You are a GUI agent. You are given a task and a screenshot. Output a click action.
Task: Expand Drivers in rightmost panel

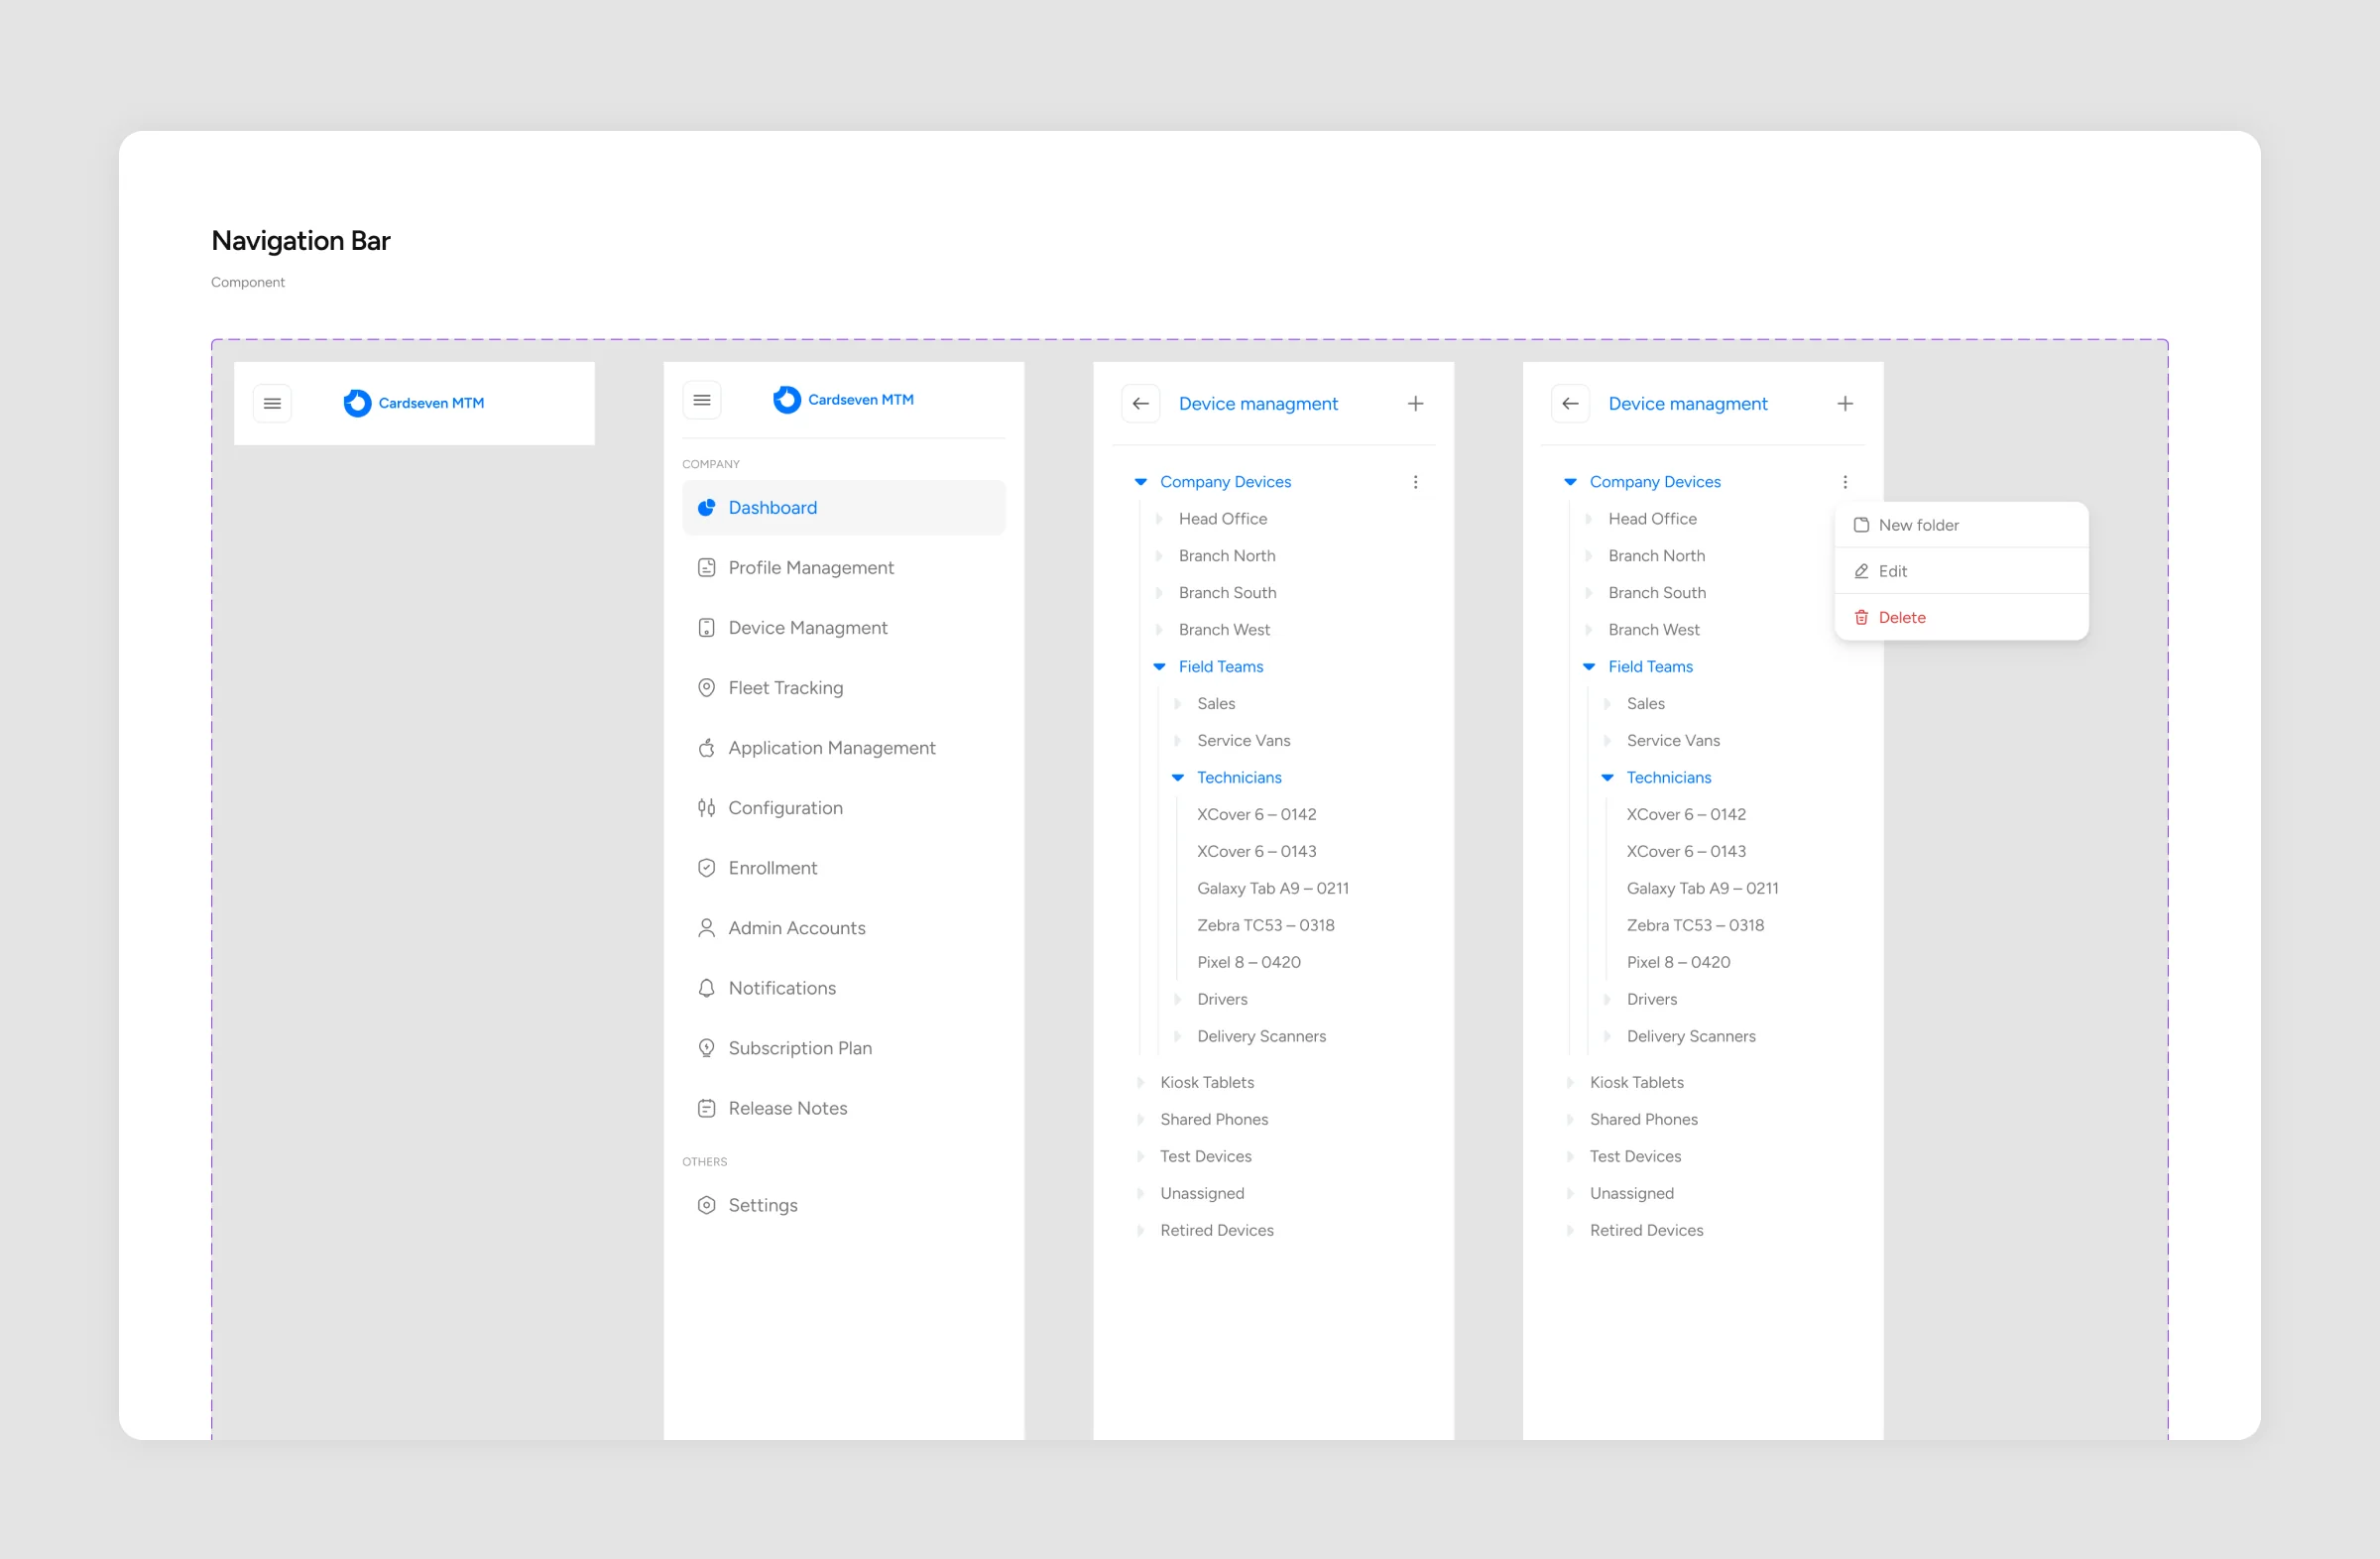[x=1607, y=999]
